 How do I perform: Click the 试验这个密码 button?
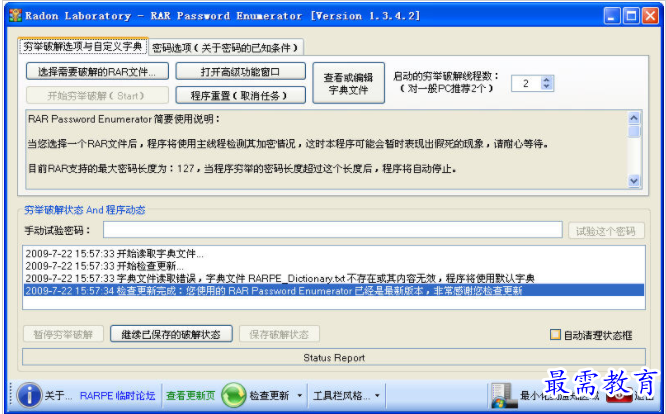[606, 231]
